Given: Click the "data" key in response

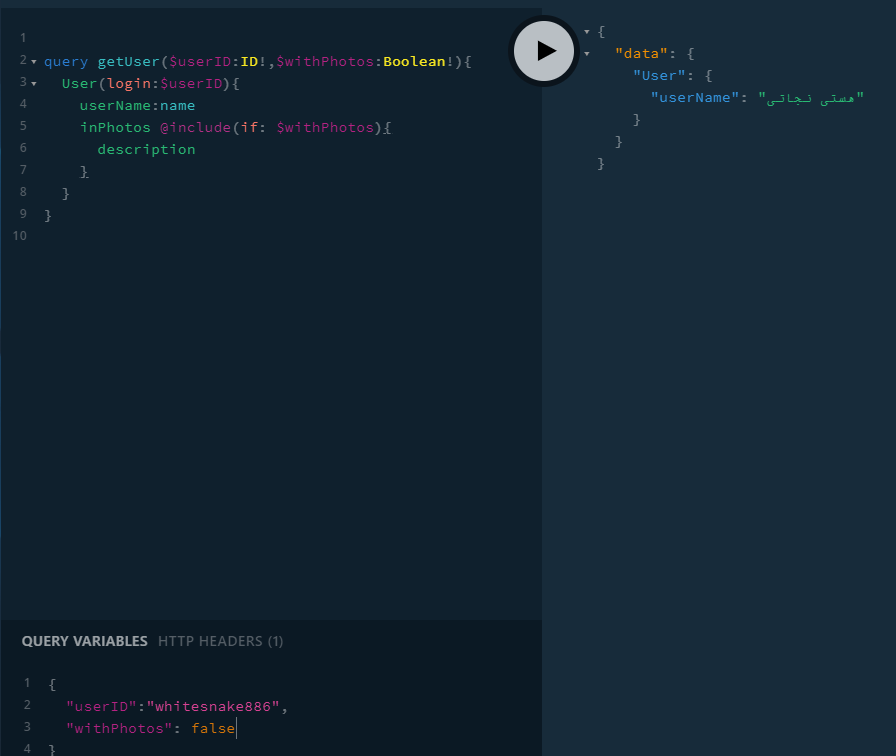Looking at the screenshot, I should (641, 54).
